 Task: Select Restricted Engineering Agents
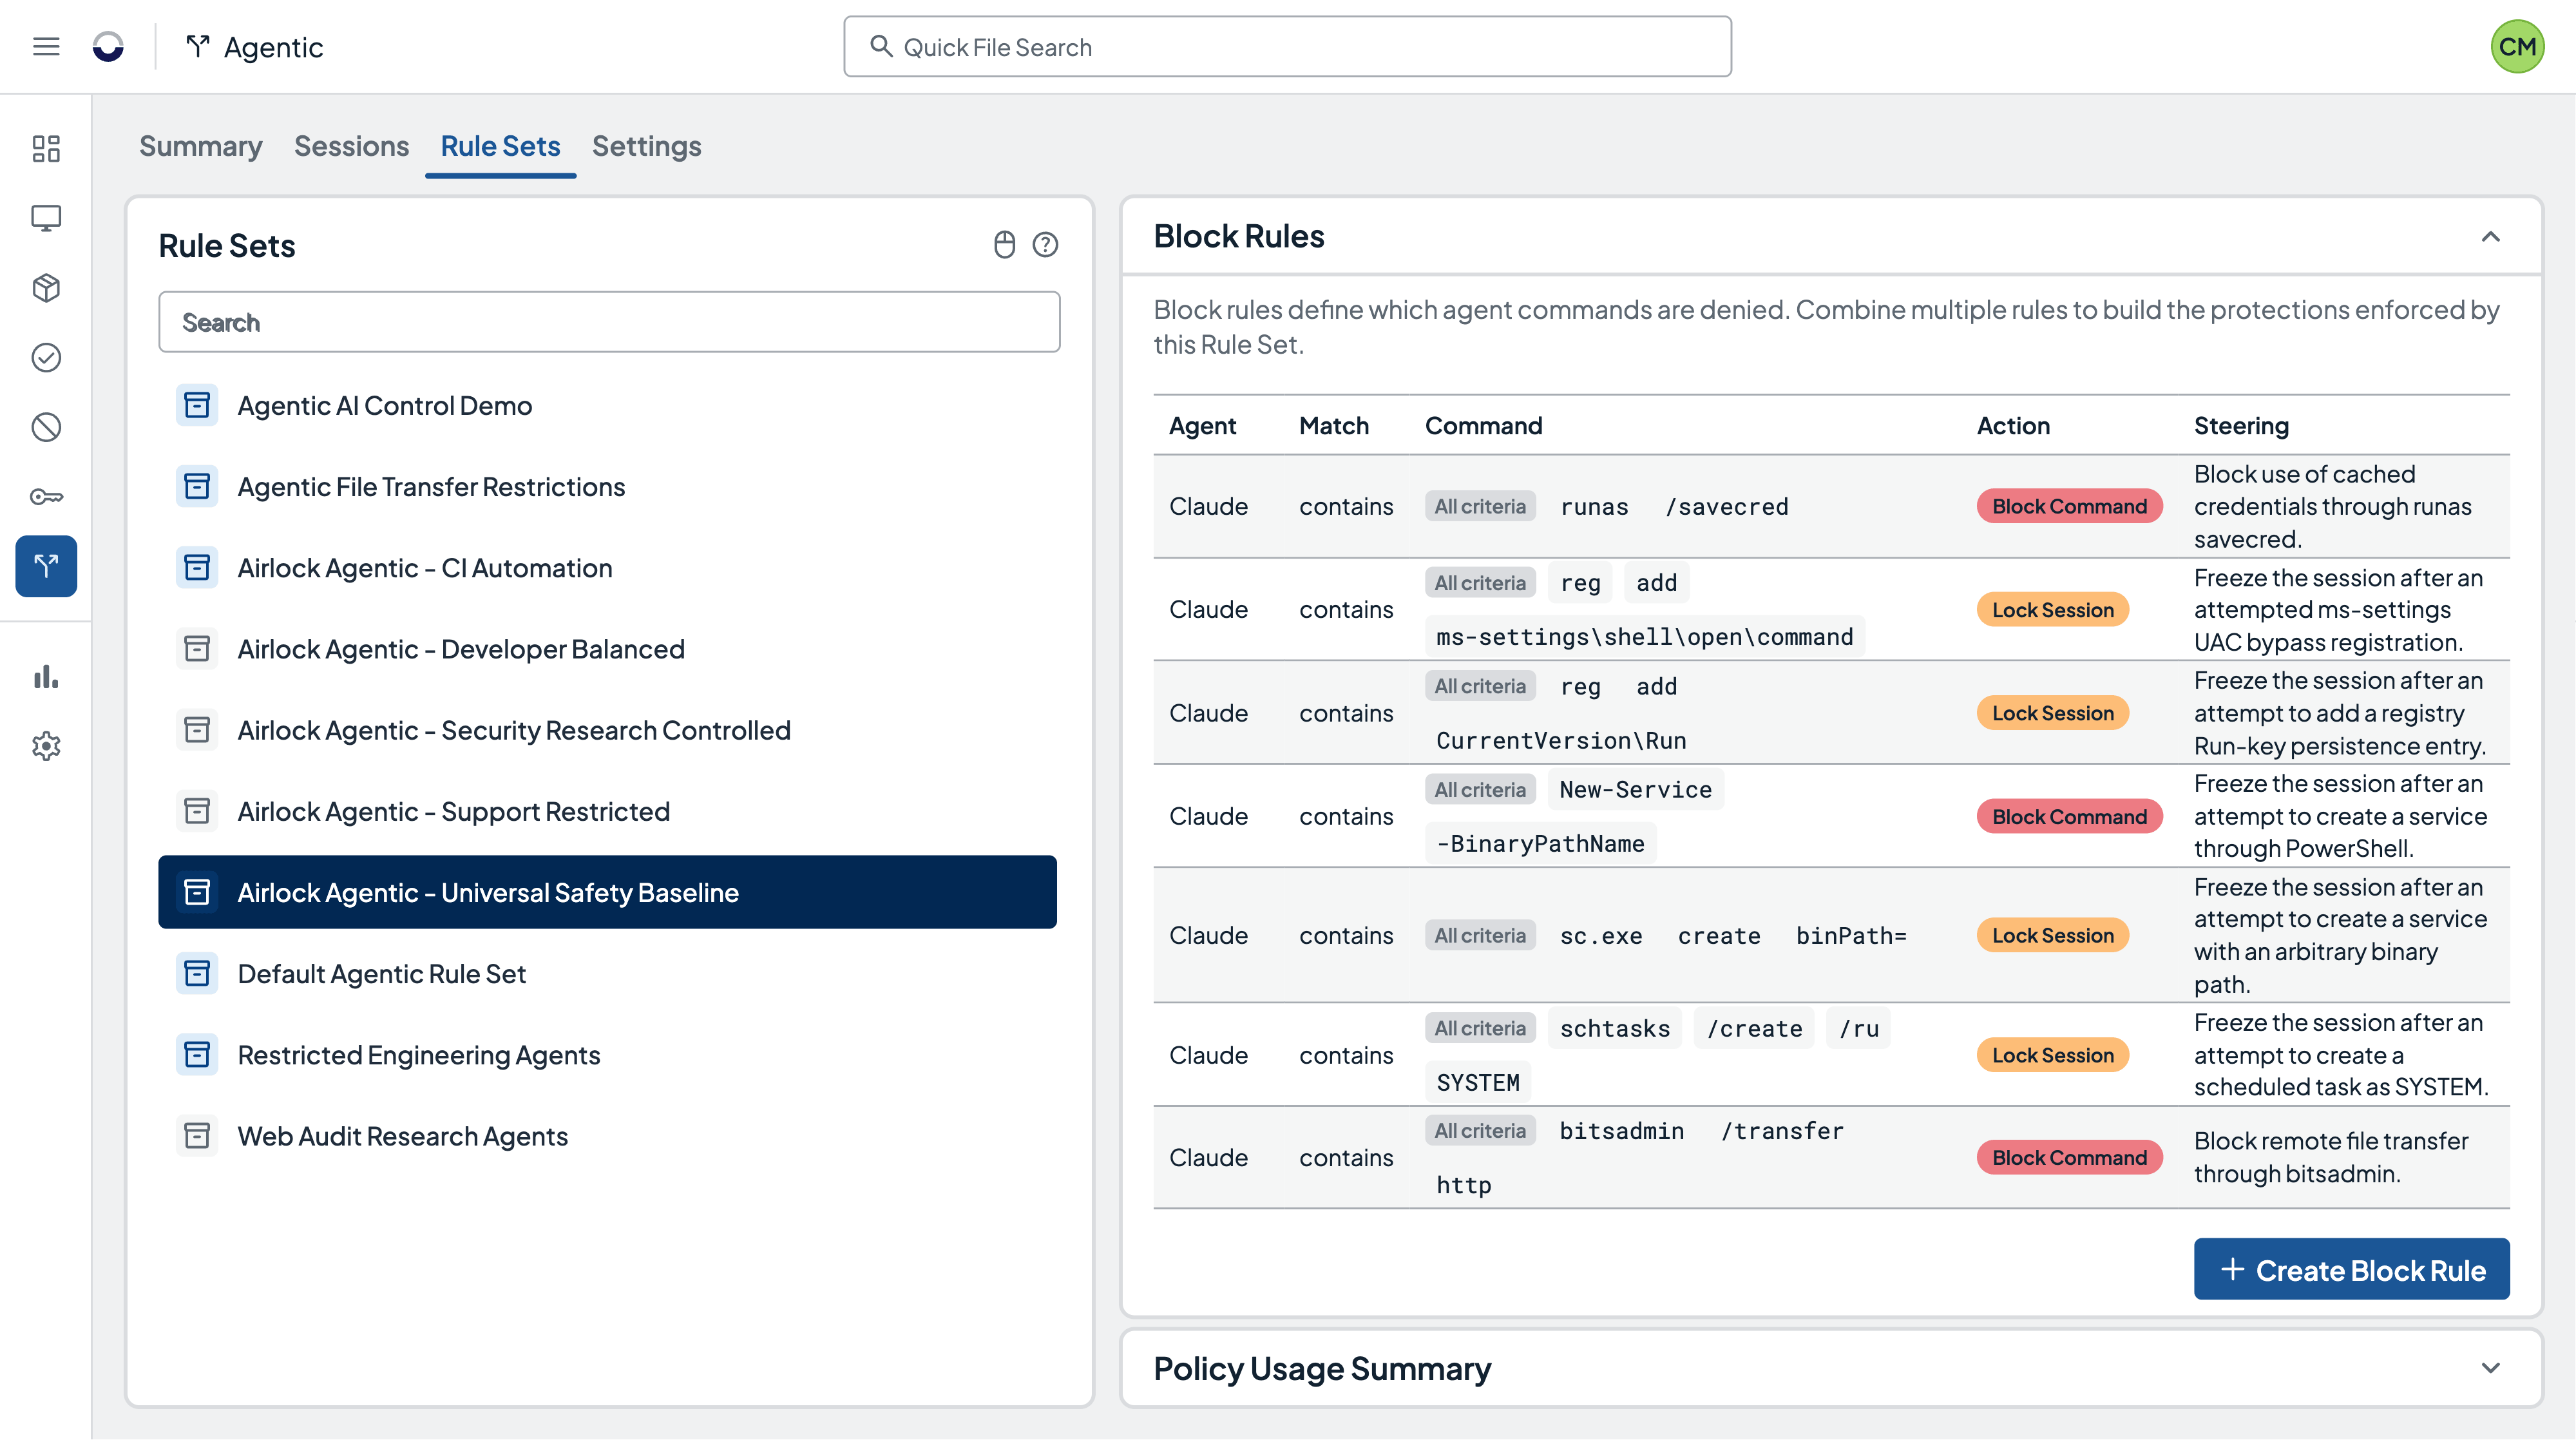click(x=607, y=1054)
